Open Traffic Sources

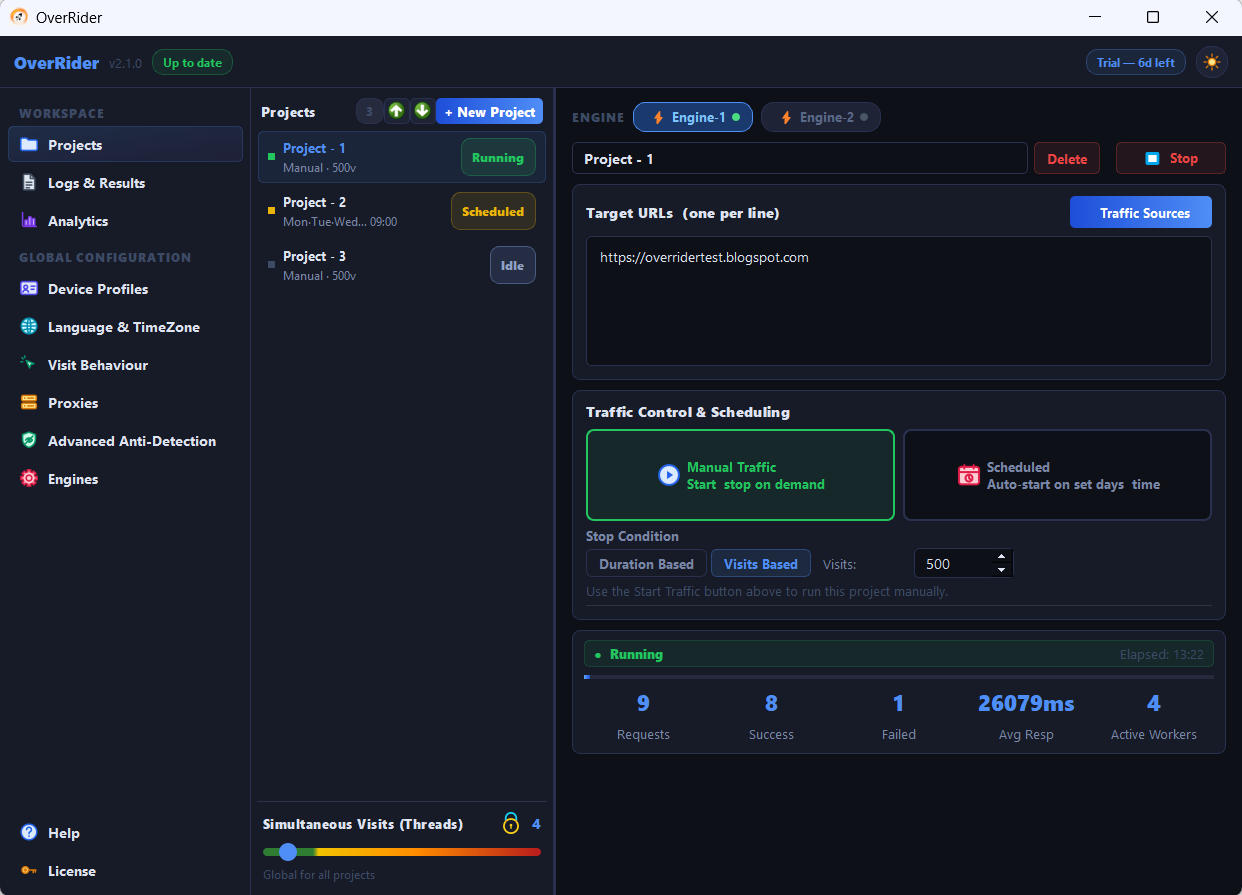[1141, 212]
